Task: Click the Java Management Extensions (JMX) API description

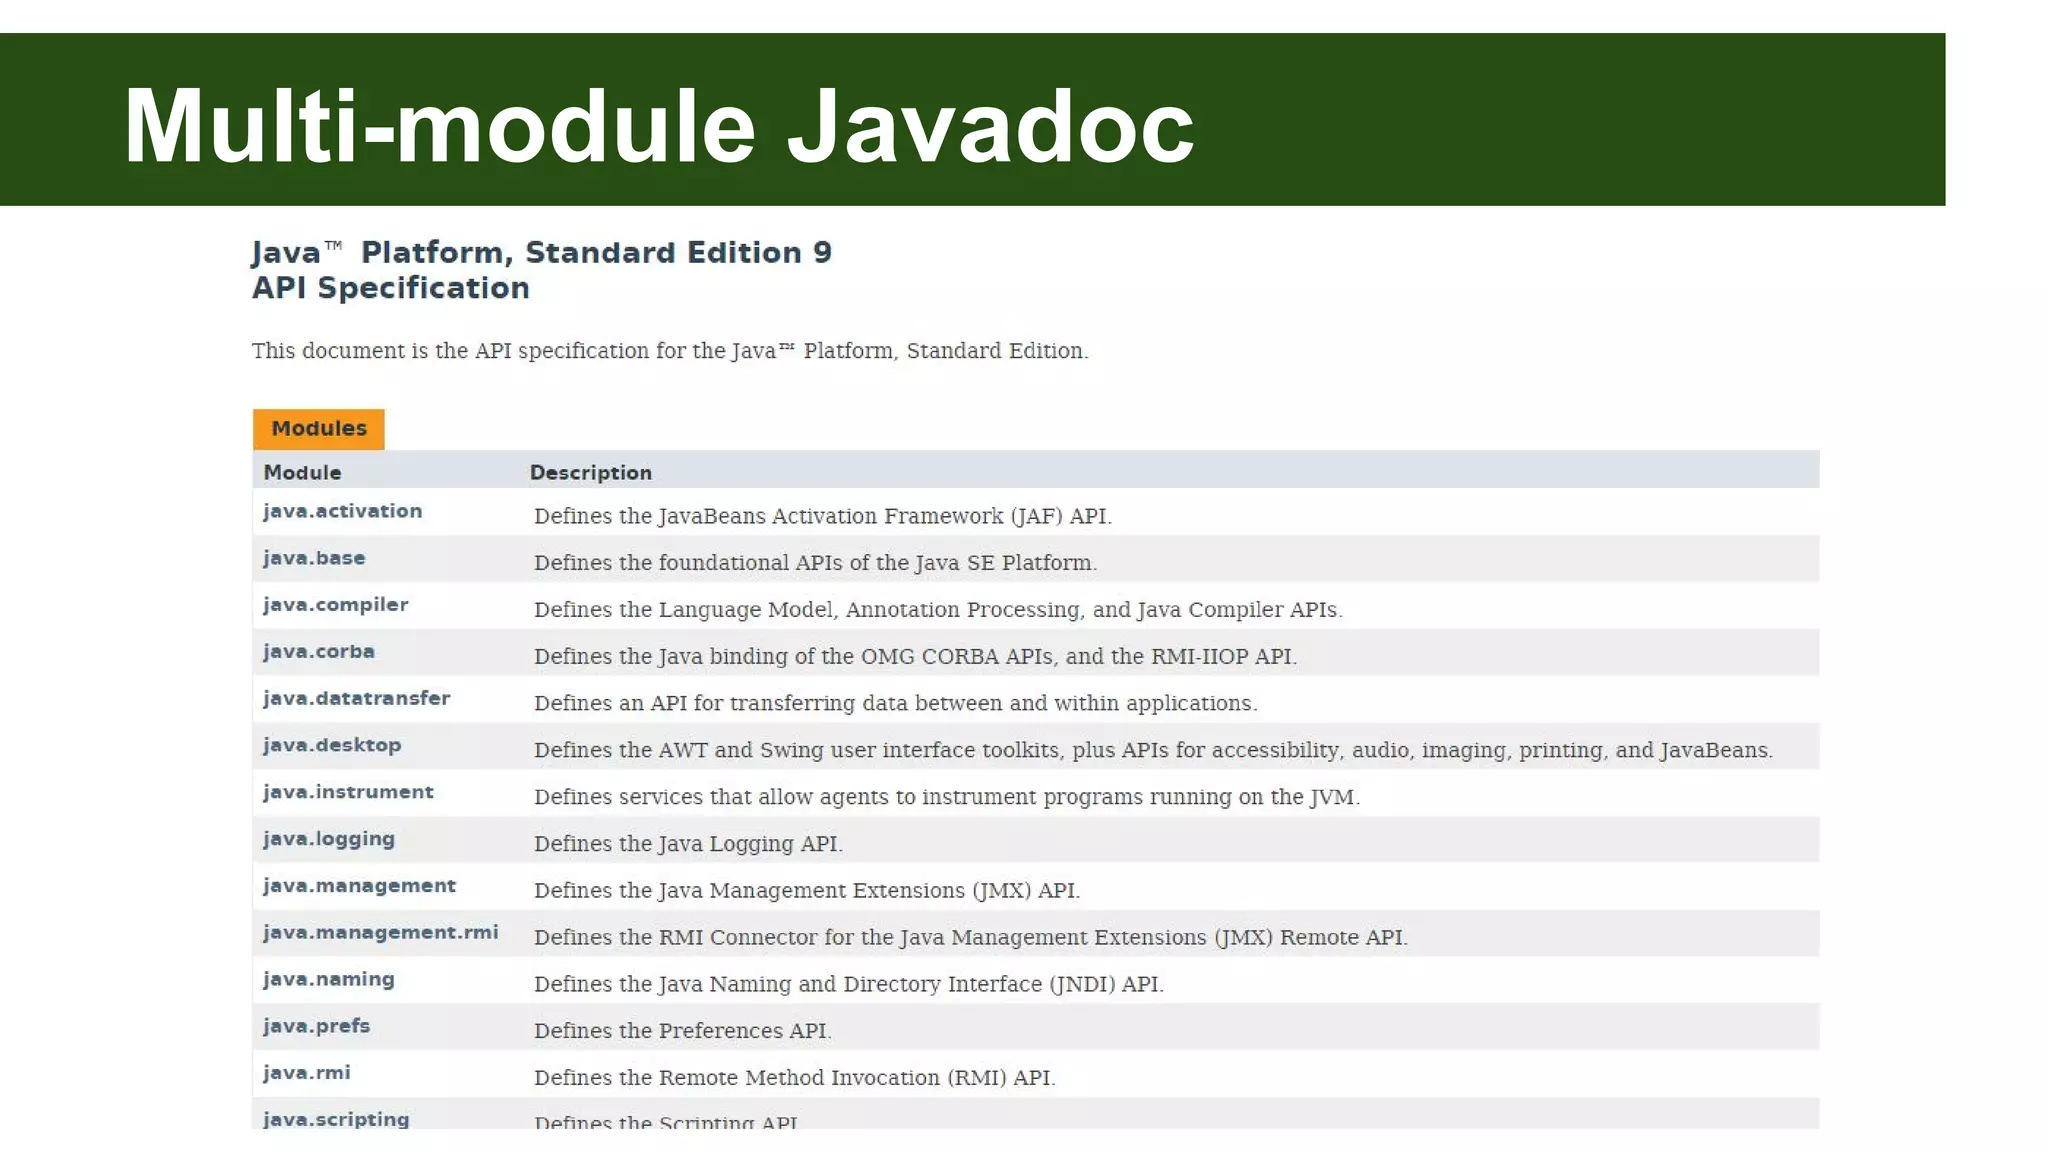Action: coord(807,891)
